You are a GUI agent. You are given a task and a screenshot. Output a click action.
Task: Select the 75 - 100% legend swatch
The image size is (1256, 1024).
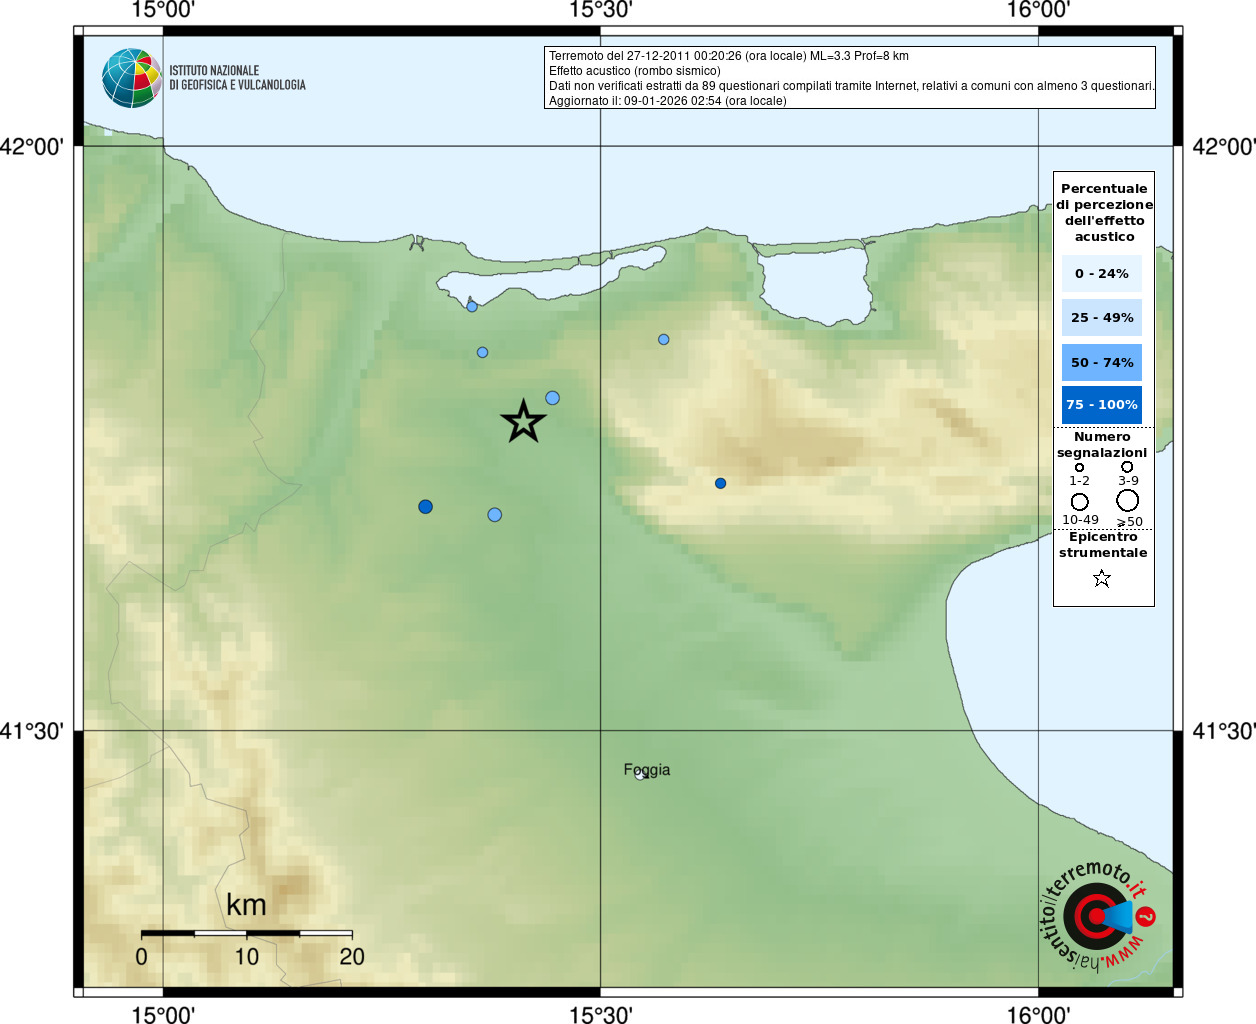click(1102, 405)
